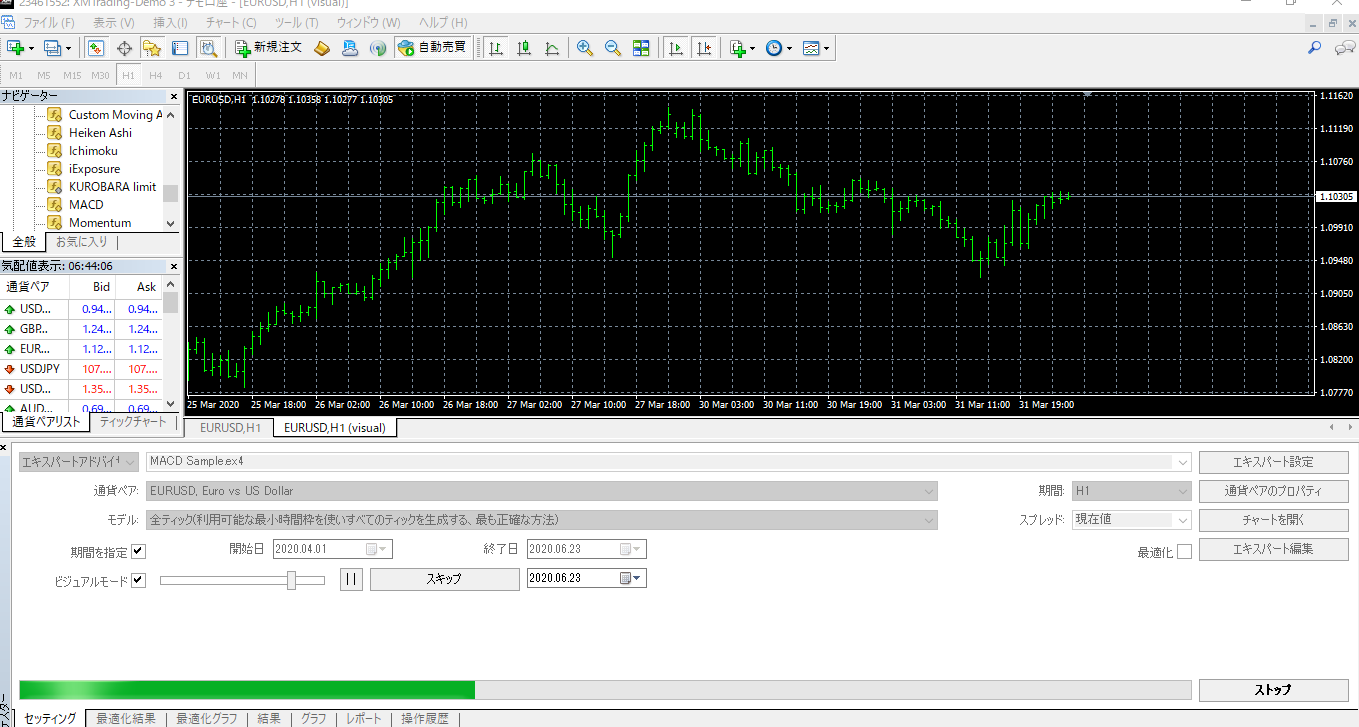Open the MetaEditor yellow book icon
Viewport: 1359px width, 727px height.
[x=322, y=47]
